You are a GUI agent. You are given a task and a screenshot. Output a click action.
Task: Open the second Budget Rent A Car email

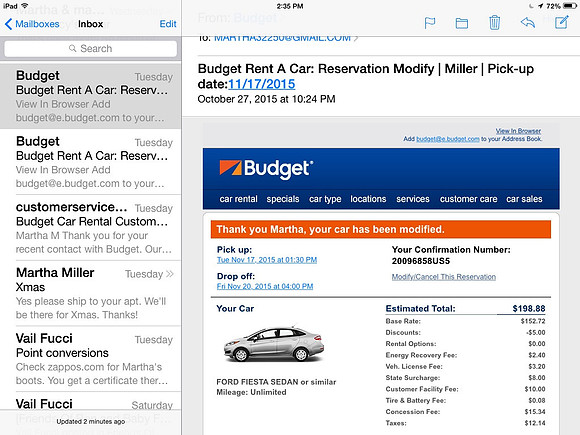91,162
